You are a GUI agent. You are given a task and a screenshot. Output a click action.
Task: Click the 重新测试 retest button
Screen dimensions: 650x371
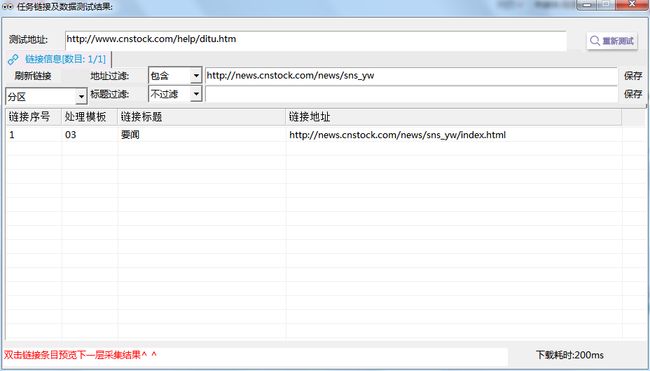click(x=612, y=41)
